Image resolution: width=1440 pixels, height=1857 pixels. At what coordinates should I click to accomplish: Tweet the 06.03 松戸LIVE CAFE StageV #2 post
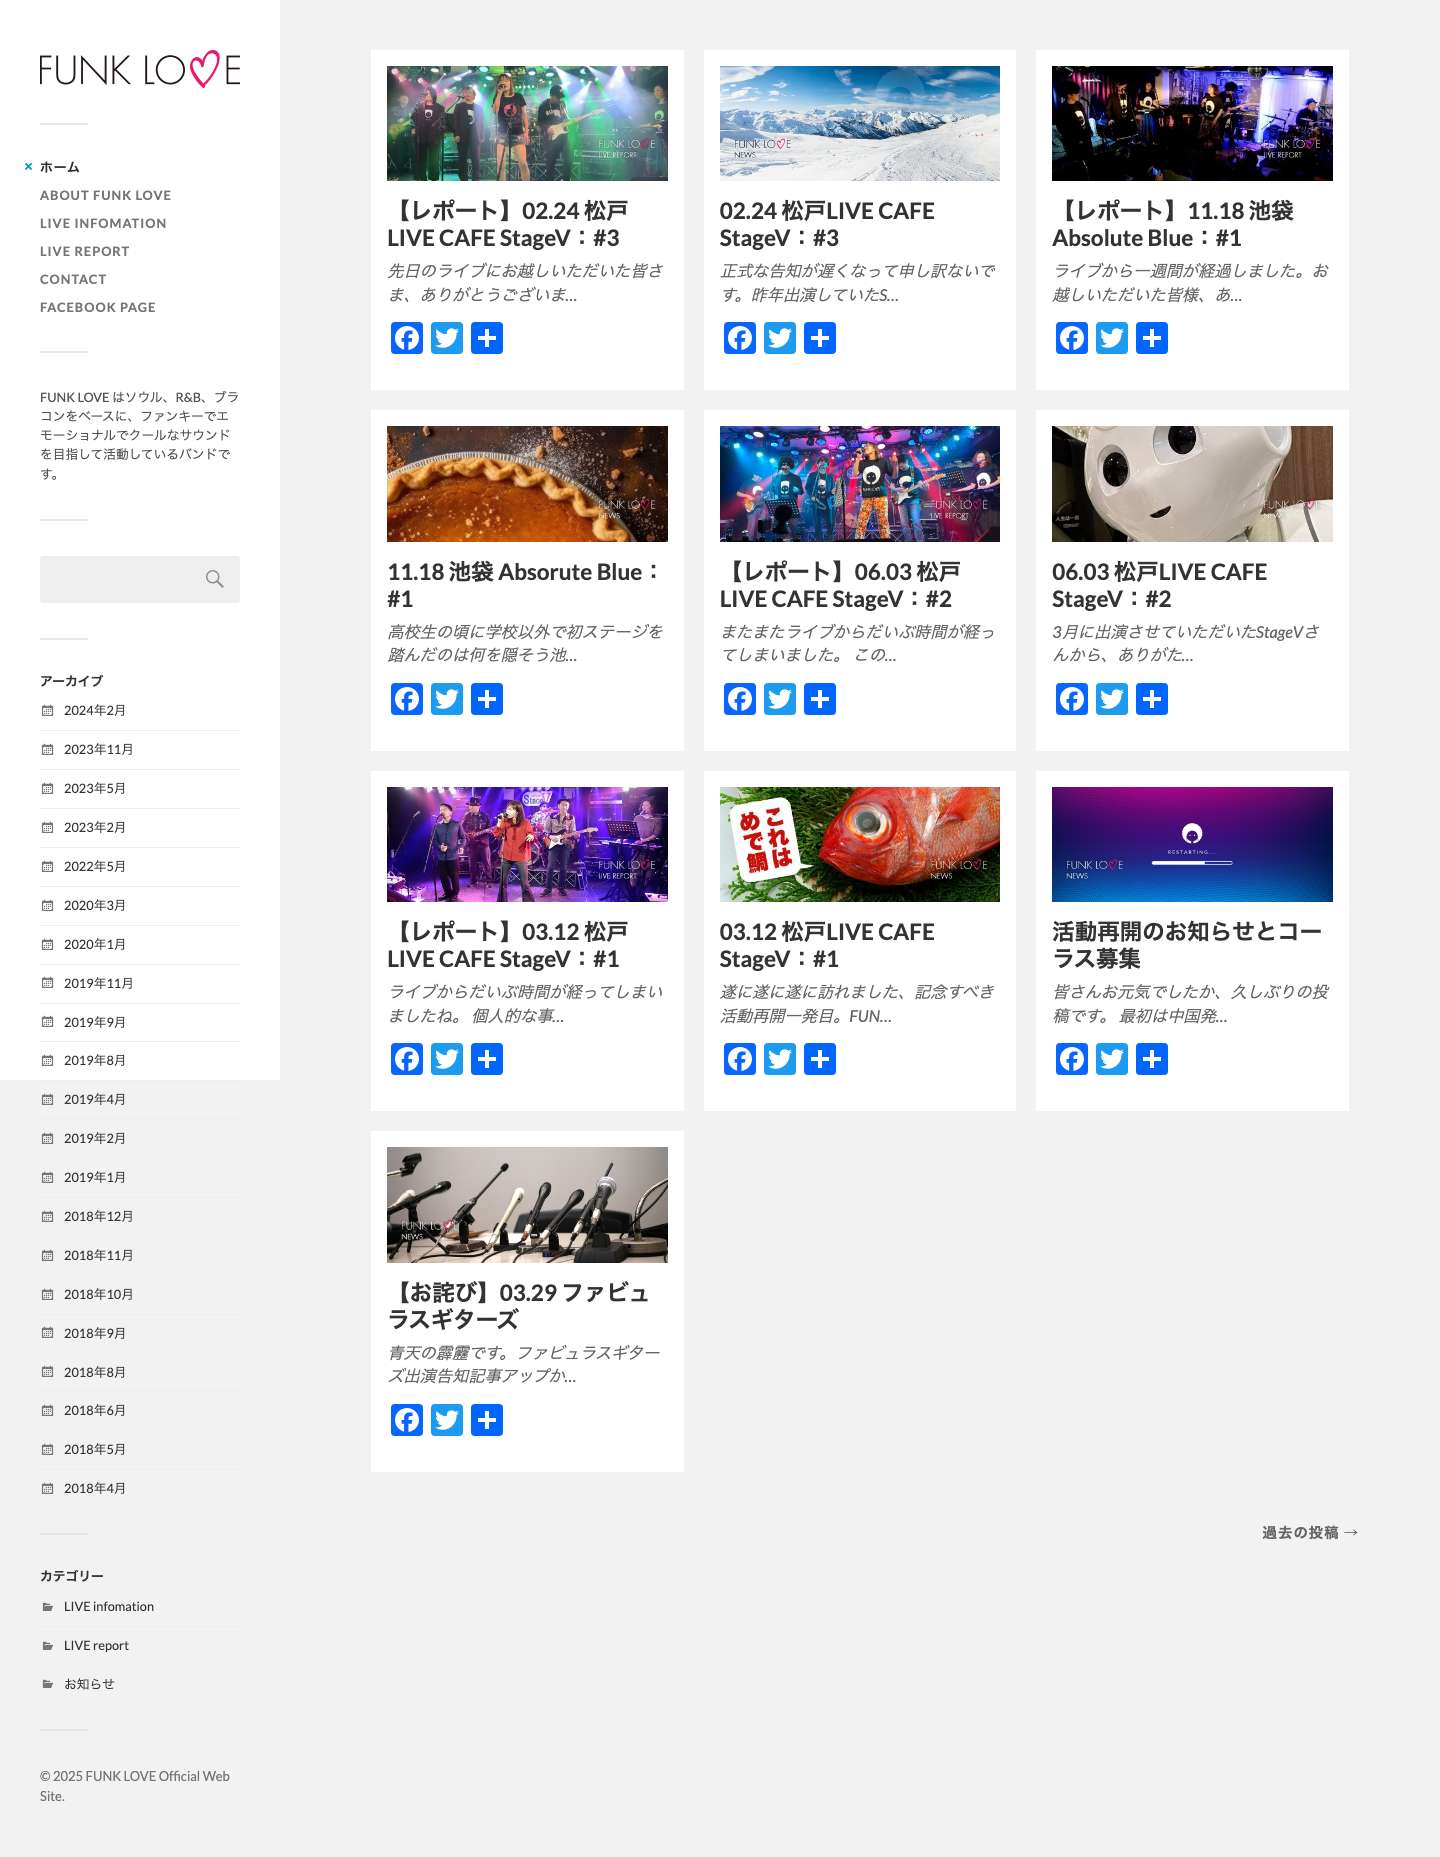point(1112,699)
